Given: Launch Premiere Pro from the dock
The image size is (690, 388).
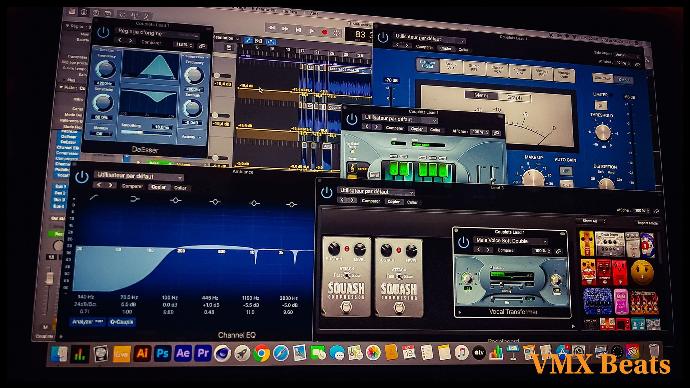Looking at the screenshot, I should pos(203,353).
